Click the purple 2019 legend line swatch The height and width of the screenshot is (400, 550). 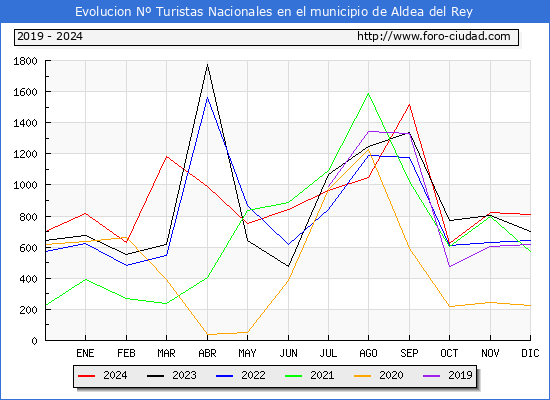432,376
